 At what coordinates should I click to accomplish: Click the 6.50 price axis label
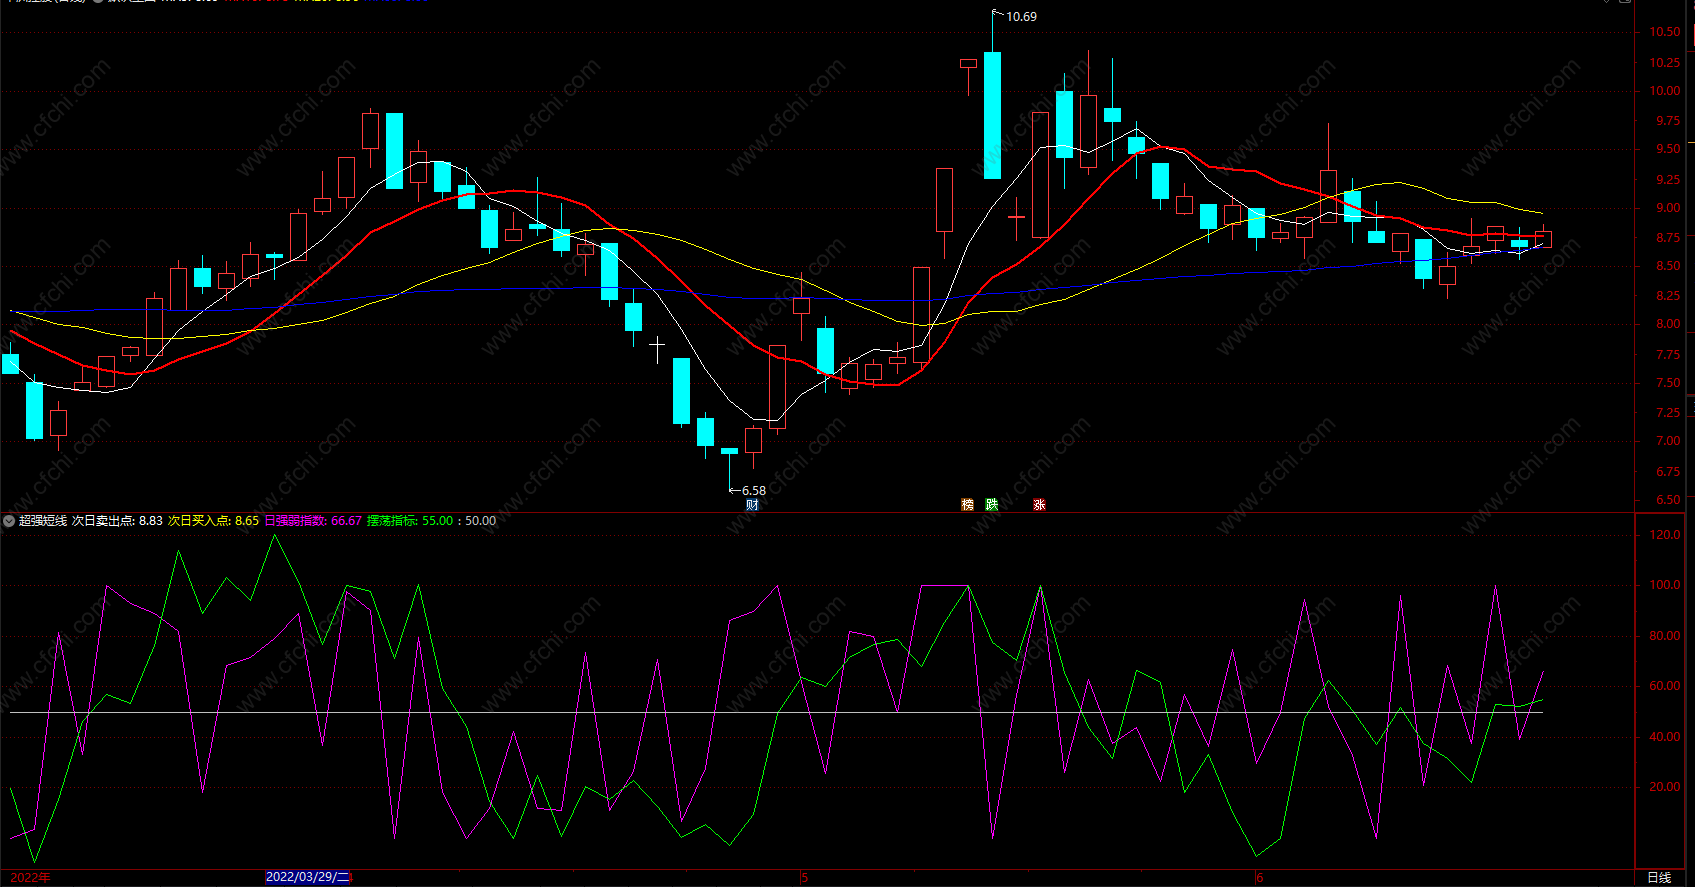(1668, 500)
